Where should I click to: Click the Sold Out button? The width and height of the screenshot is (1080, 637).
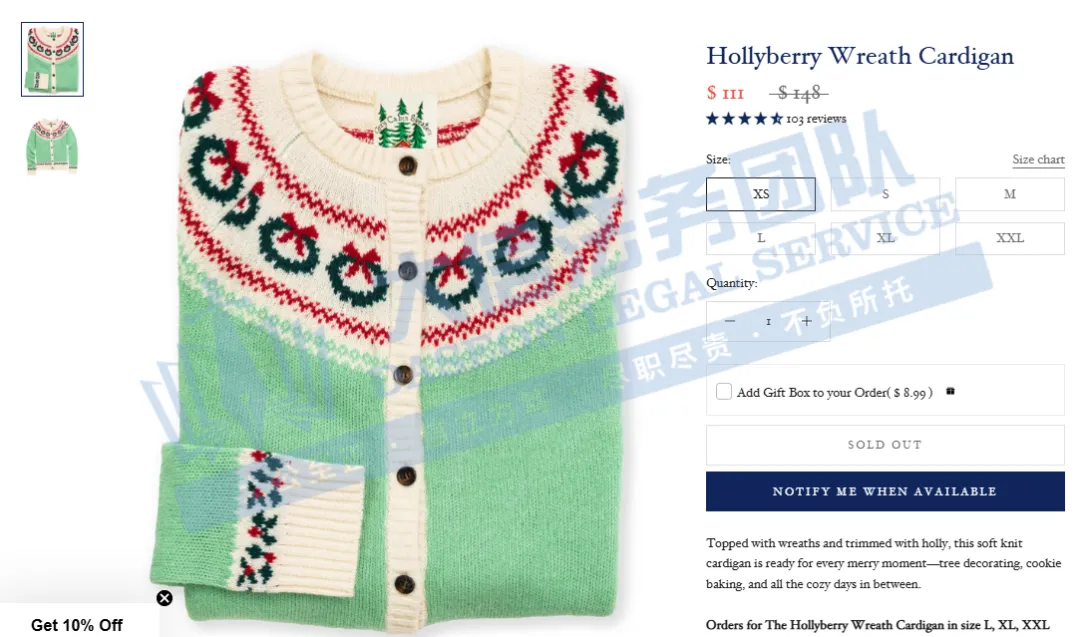(x=885, y=445)
